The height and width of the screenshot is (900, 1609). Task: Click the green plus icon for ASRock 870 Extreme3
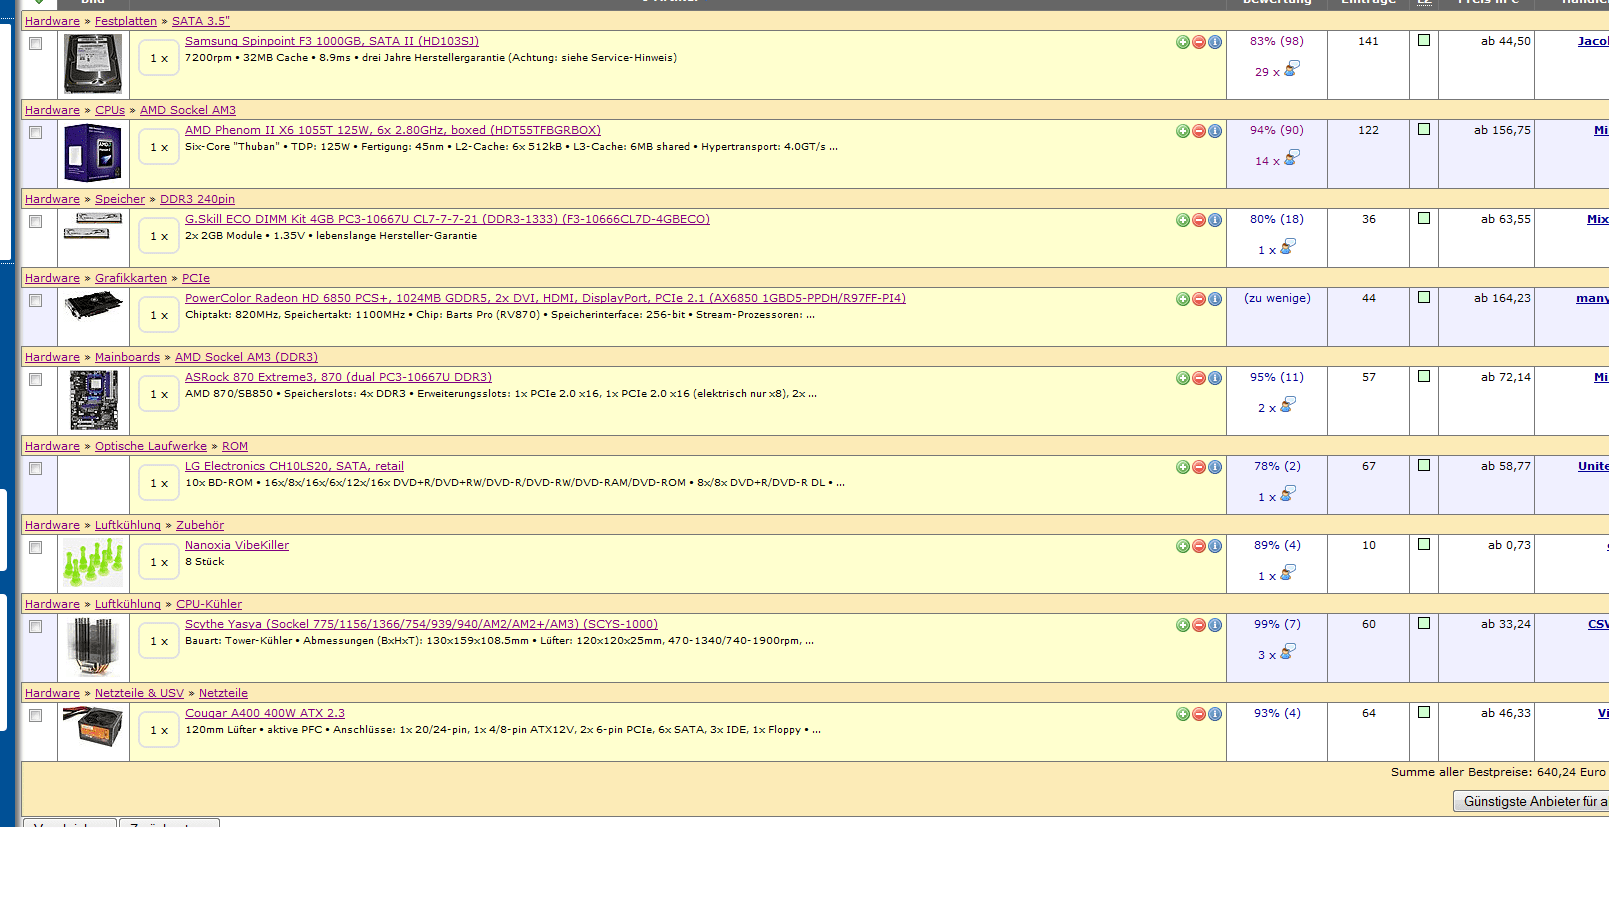click(x=1183, y=378)
